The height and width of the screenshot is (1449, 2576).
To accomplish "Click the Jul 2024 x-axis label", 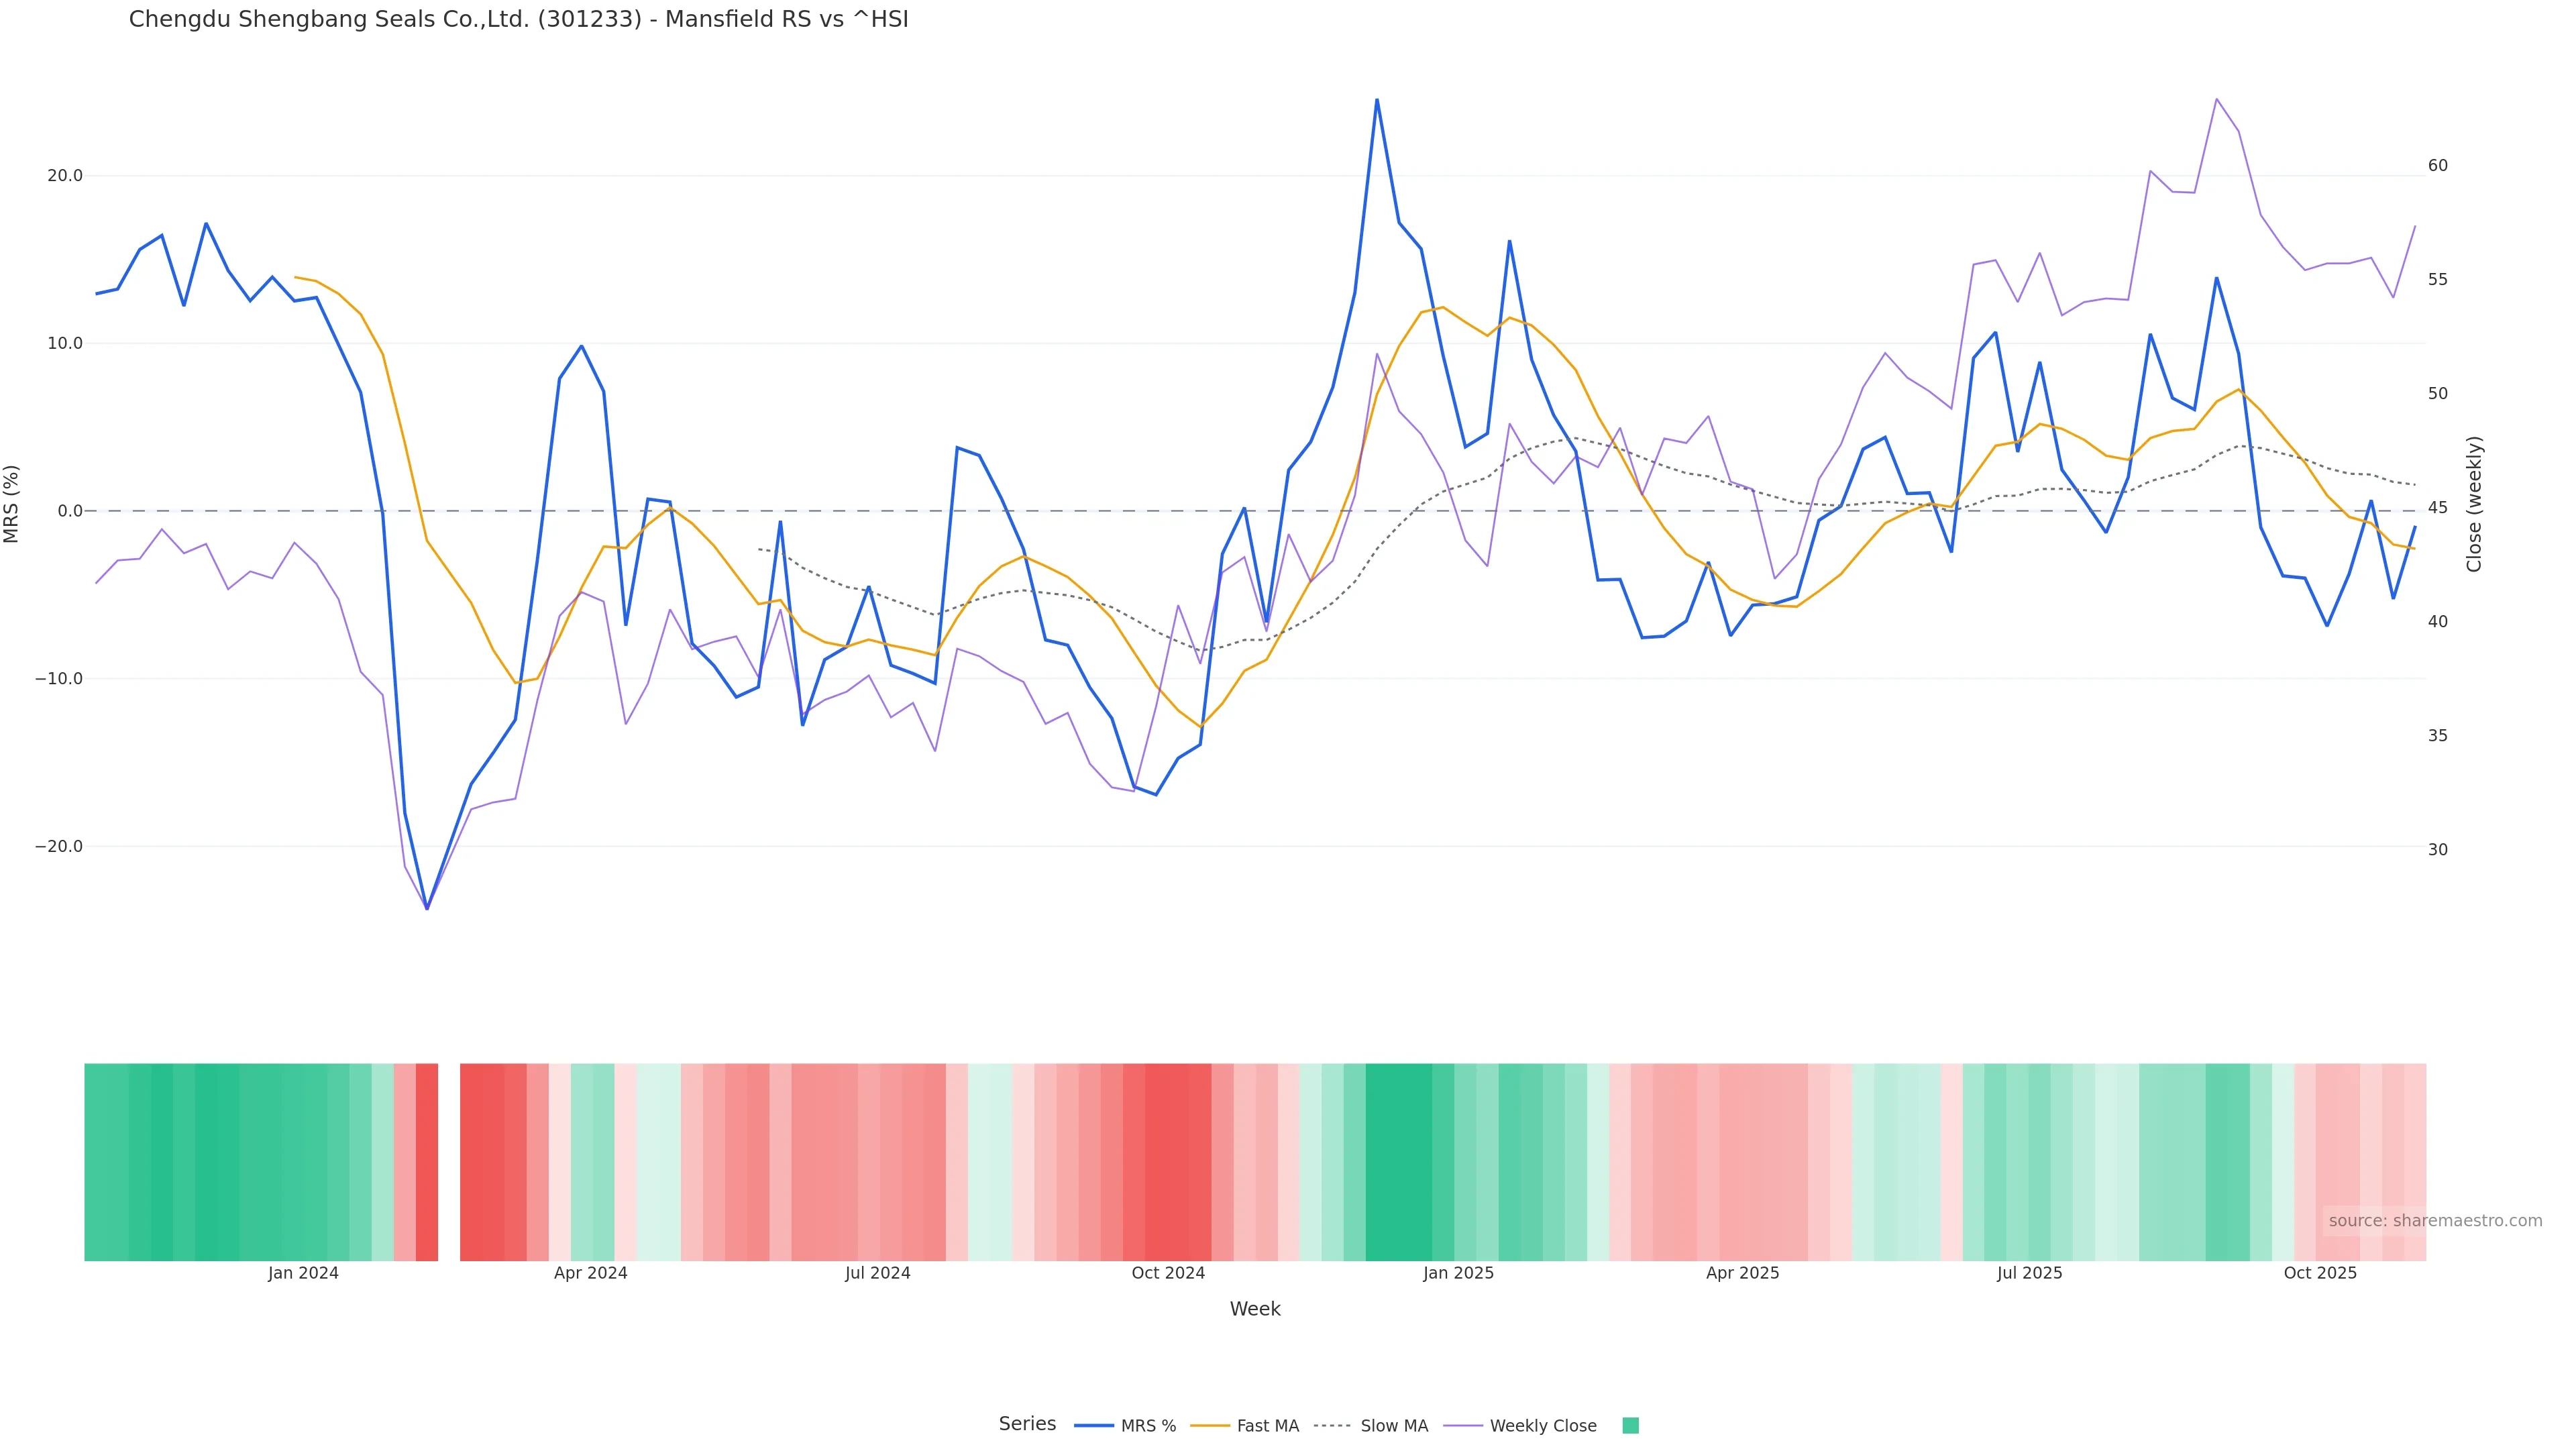I will click(x=877, y=1273).
